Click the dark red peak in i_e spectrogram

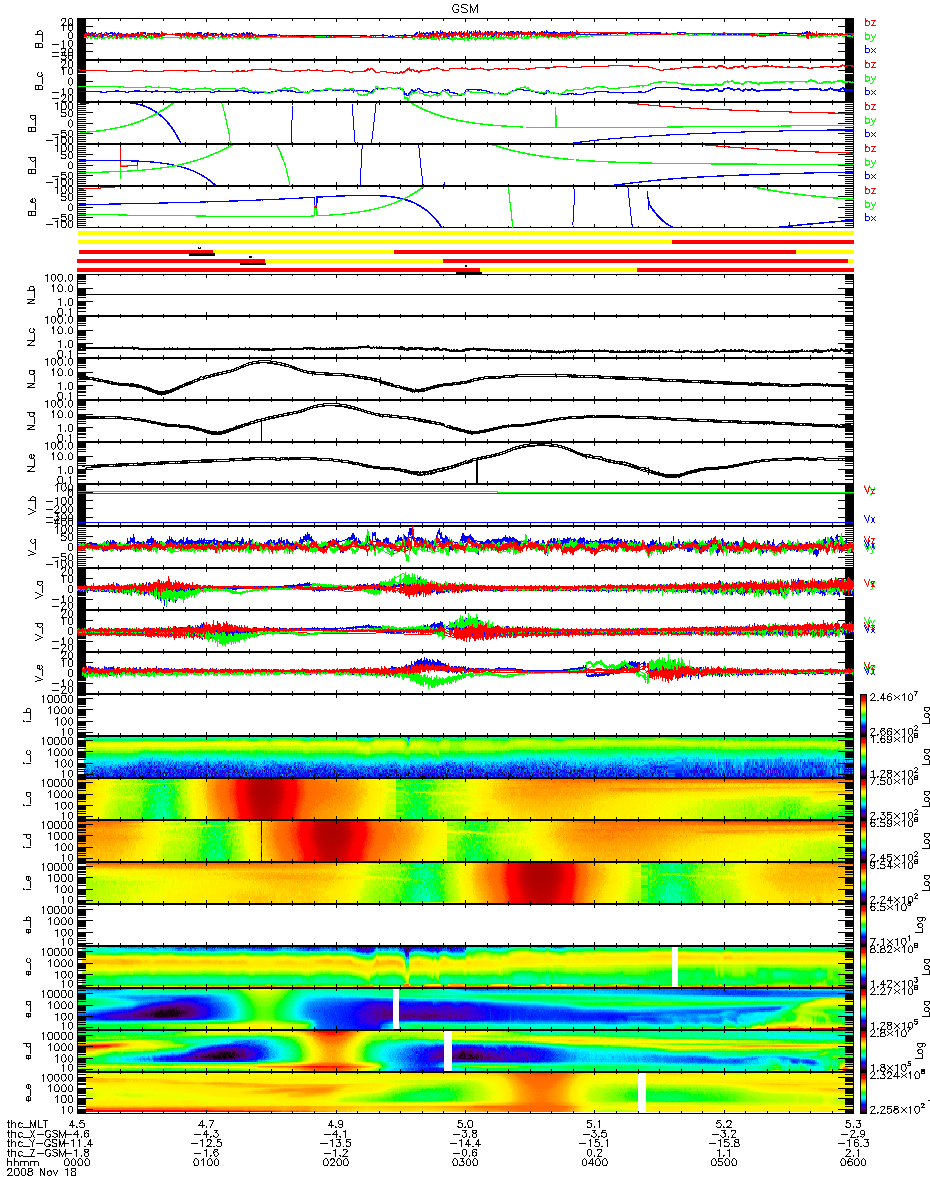point(540,883)
